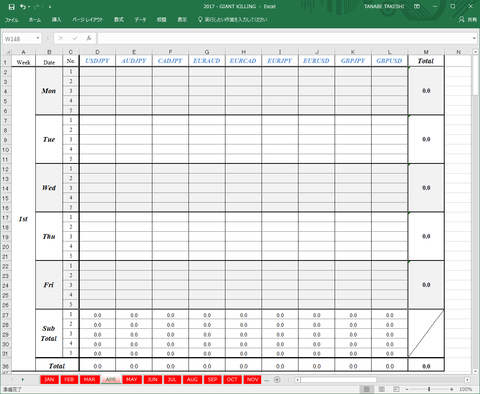Click the New Sheet plus icon
Screen dimensions: 480x394
(x=277, y=380)
